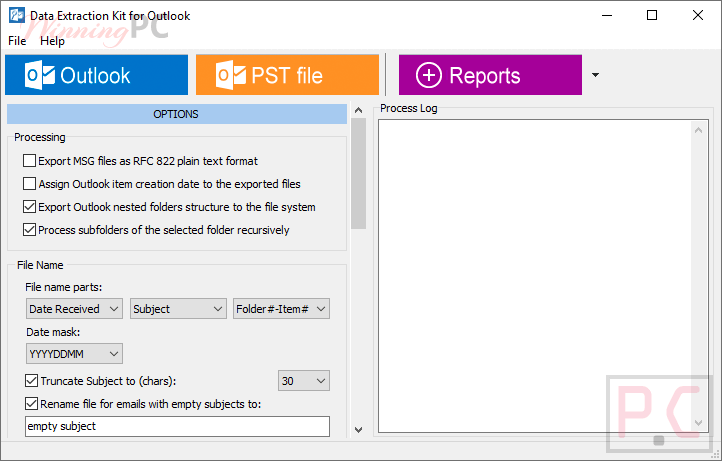Enable Export MSG files as RFC 822 checkbox
Viewport: 722px width, 461px height.
pos(29,161)
